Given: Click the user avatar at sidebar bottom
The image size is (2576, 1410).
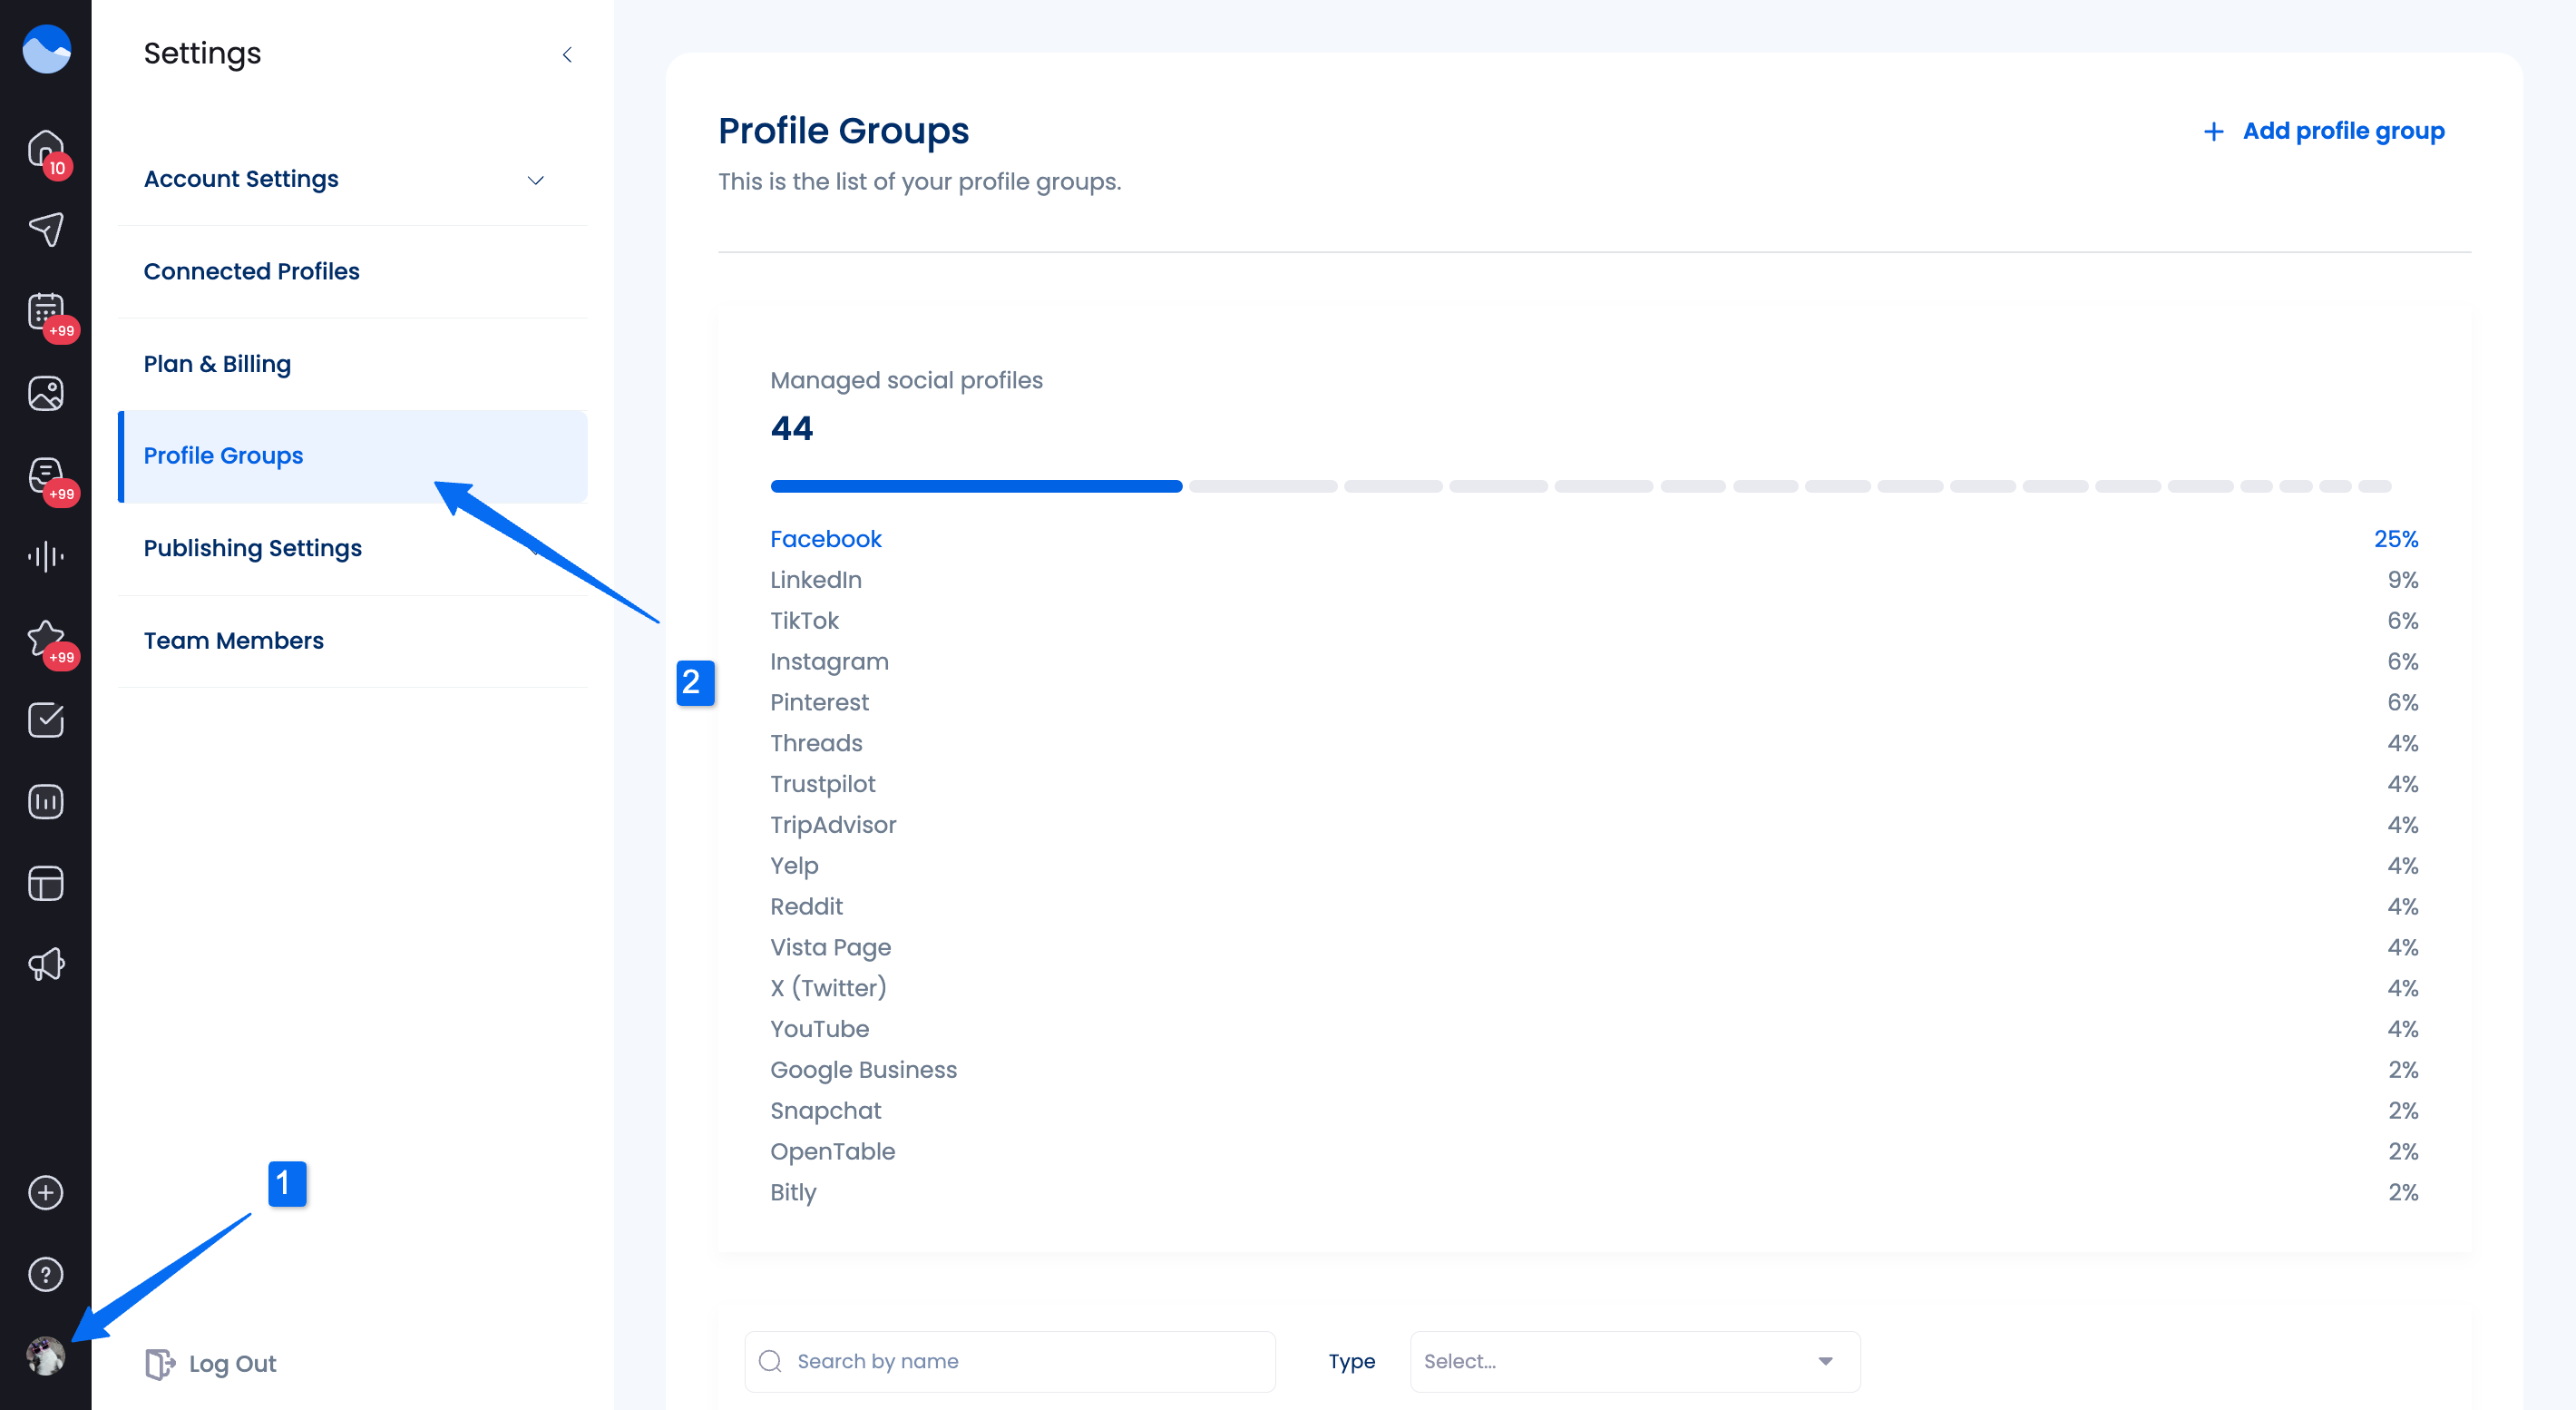Looking at the screenshot, I should pyautogui.click(x=46, y=1356).
